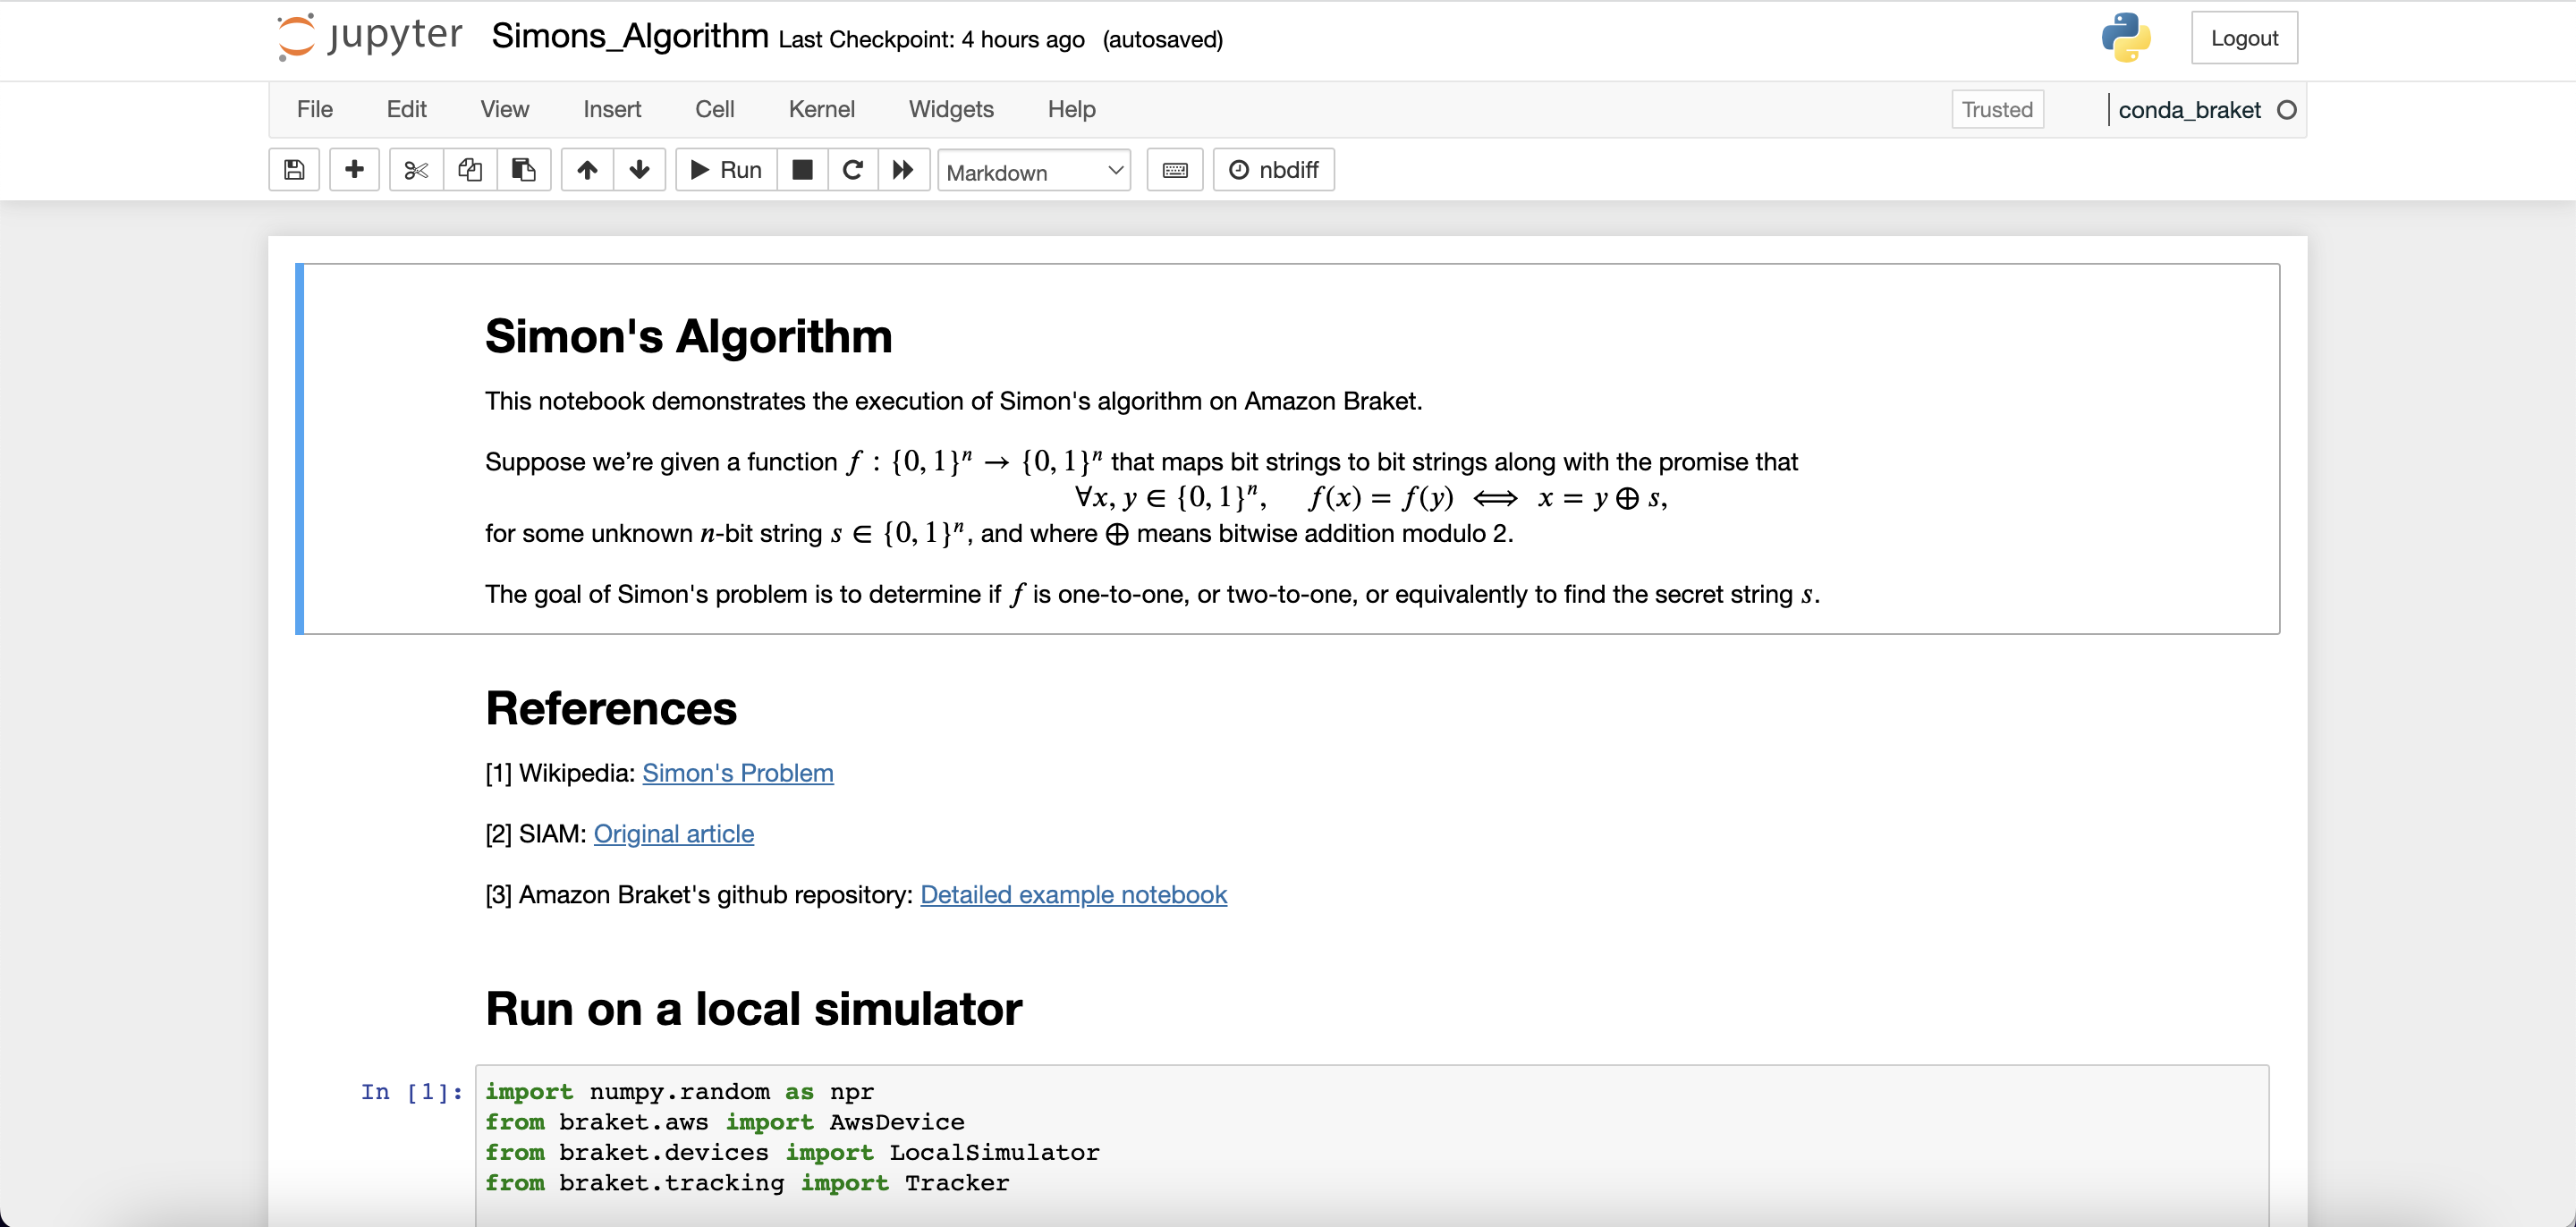Open the command palette keyboard icon
The height and width of the screenshot is (1227, 2576).
pos(1175,170)
